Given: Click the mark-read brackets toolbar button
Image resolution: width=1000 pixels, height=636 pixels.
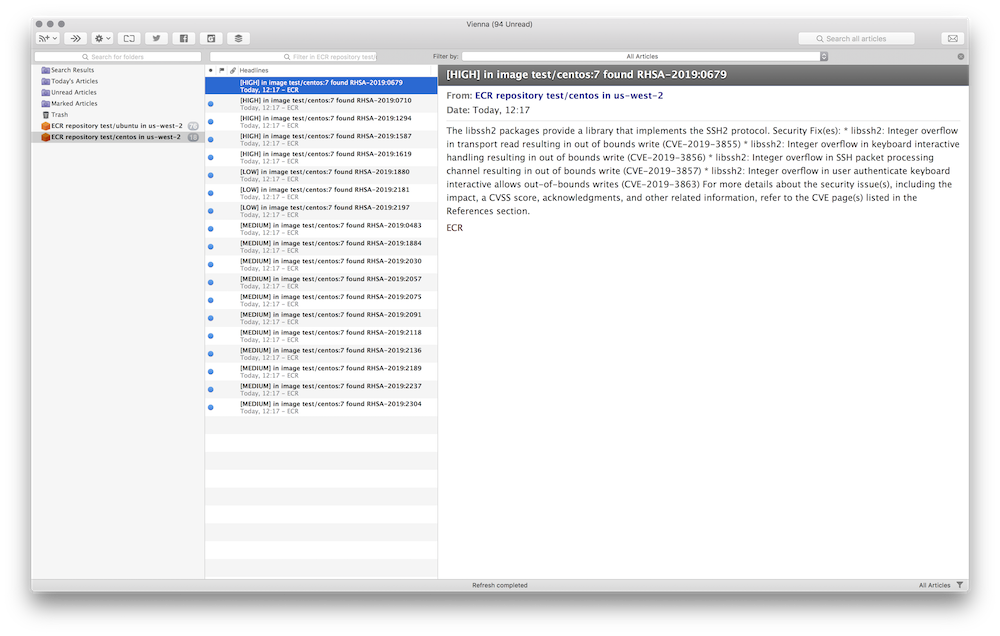Looking at the screenshot, I should [x=129, y=38].
